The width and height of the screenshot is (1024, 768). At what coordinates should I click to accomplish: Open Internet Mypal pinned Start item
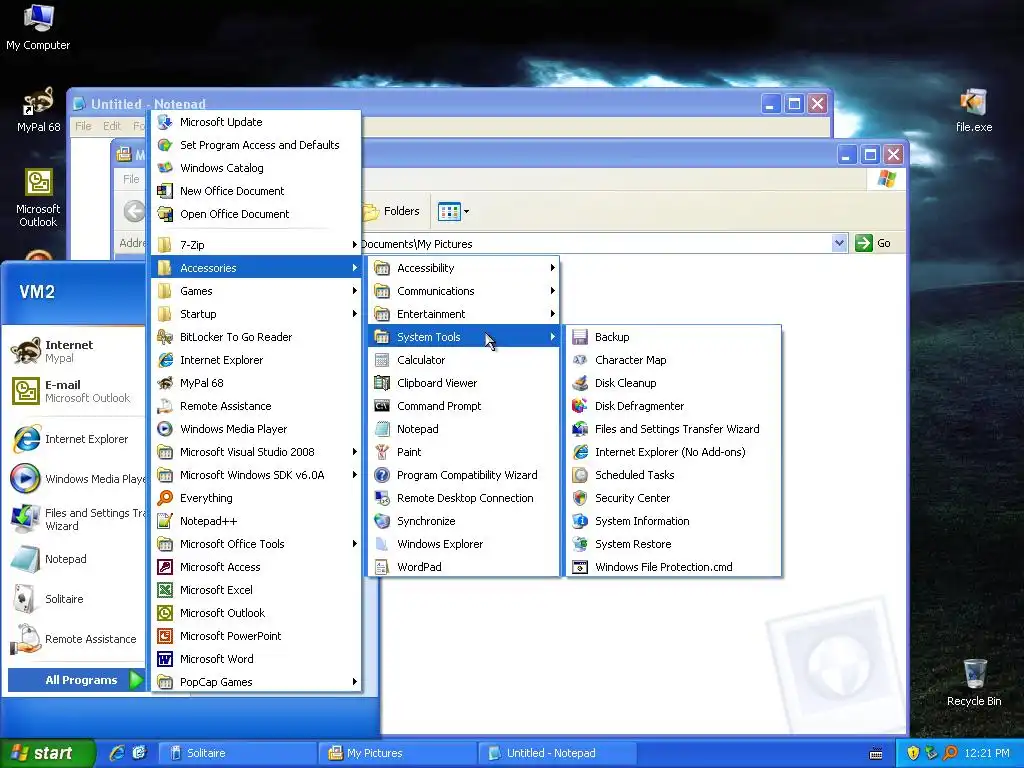(x=75, y=351)
